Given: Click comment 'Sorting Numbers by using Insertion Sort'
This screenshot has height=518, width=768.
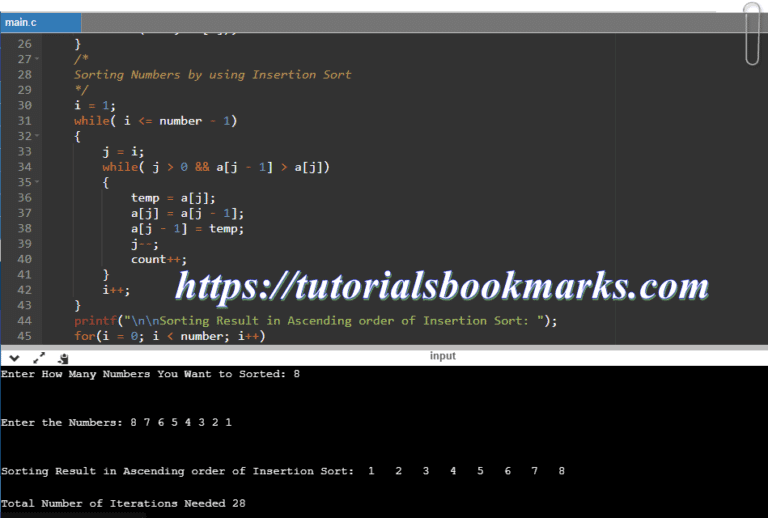Looking at the screenshot, I should click(x=213, y=75).
